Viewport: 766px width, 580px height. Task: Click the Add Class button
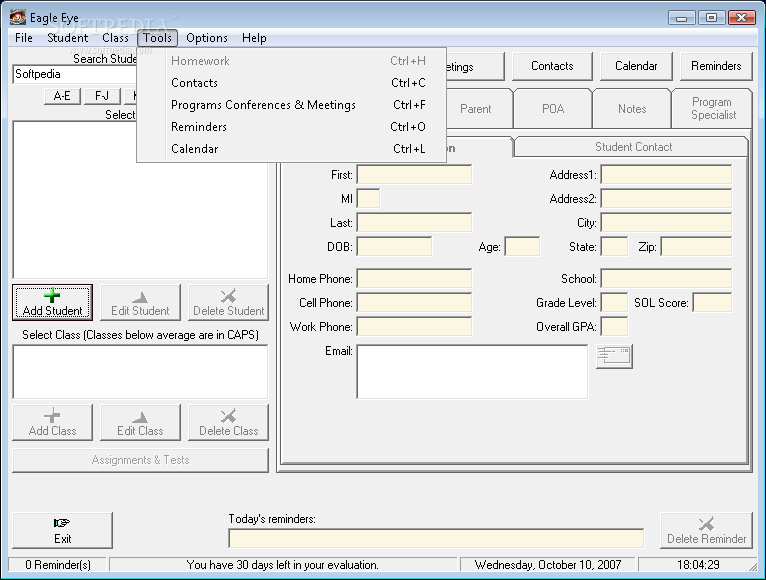(52, 423)
